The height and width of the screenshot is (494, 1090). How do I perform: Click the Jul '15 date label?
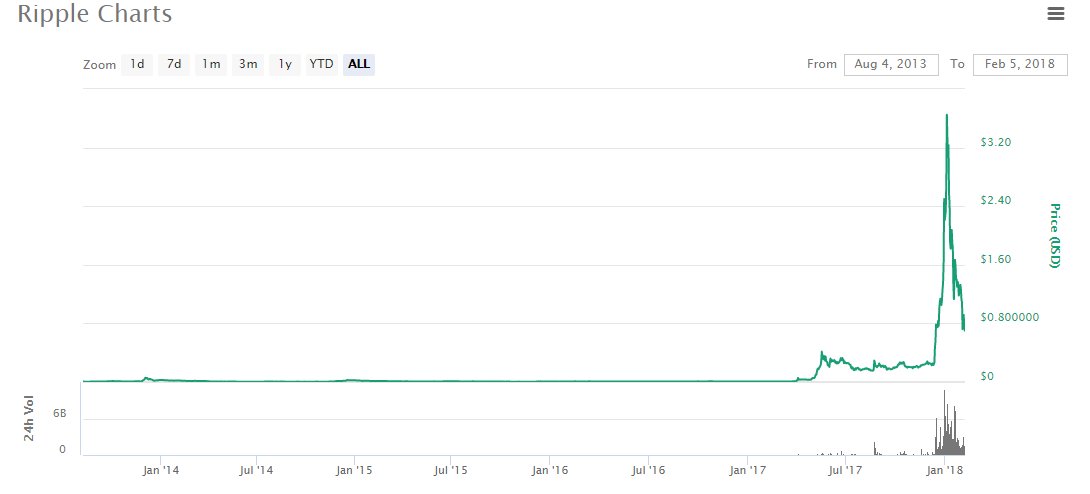pyautogui.click(x=450, y=470)
